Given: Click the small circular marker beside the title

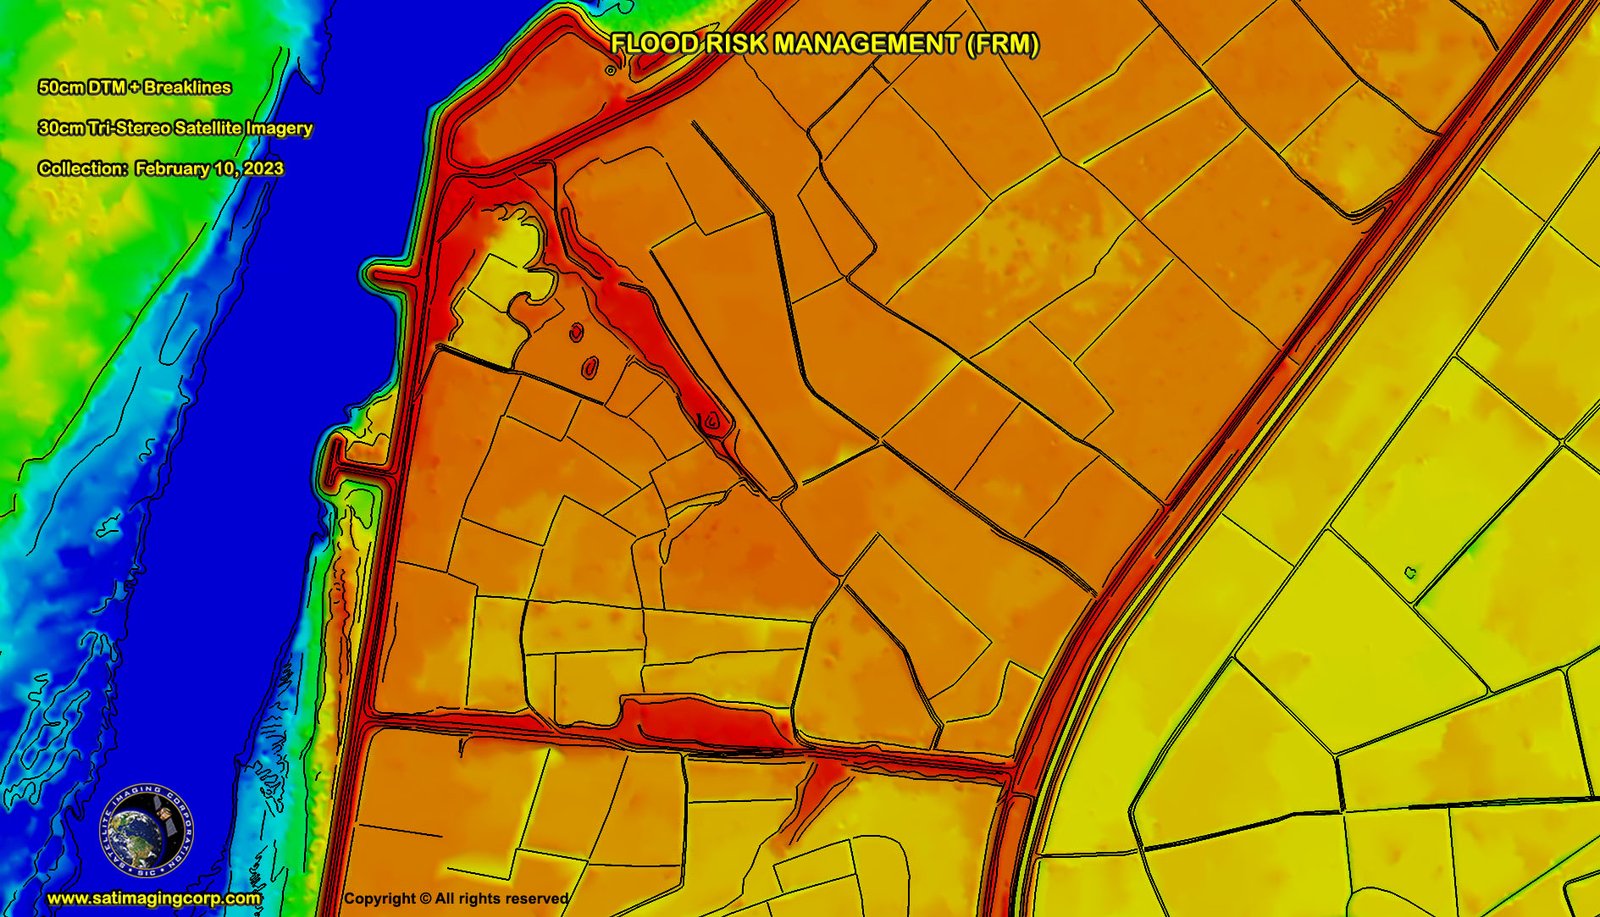Looking at the screenshot, I should [611, 70].
